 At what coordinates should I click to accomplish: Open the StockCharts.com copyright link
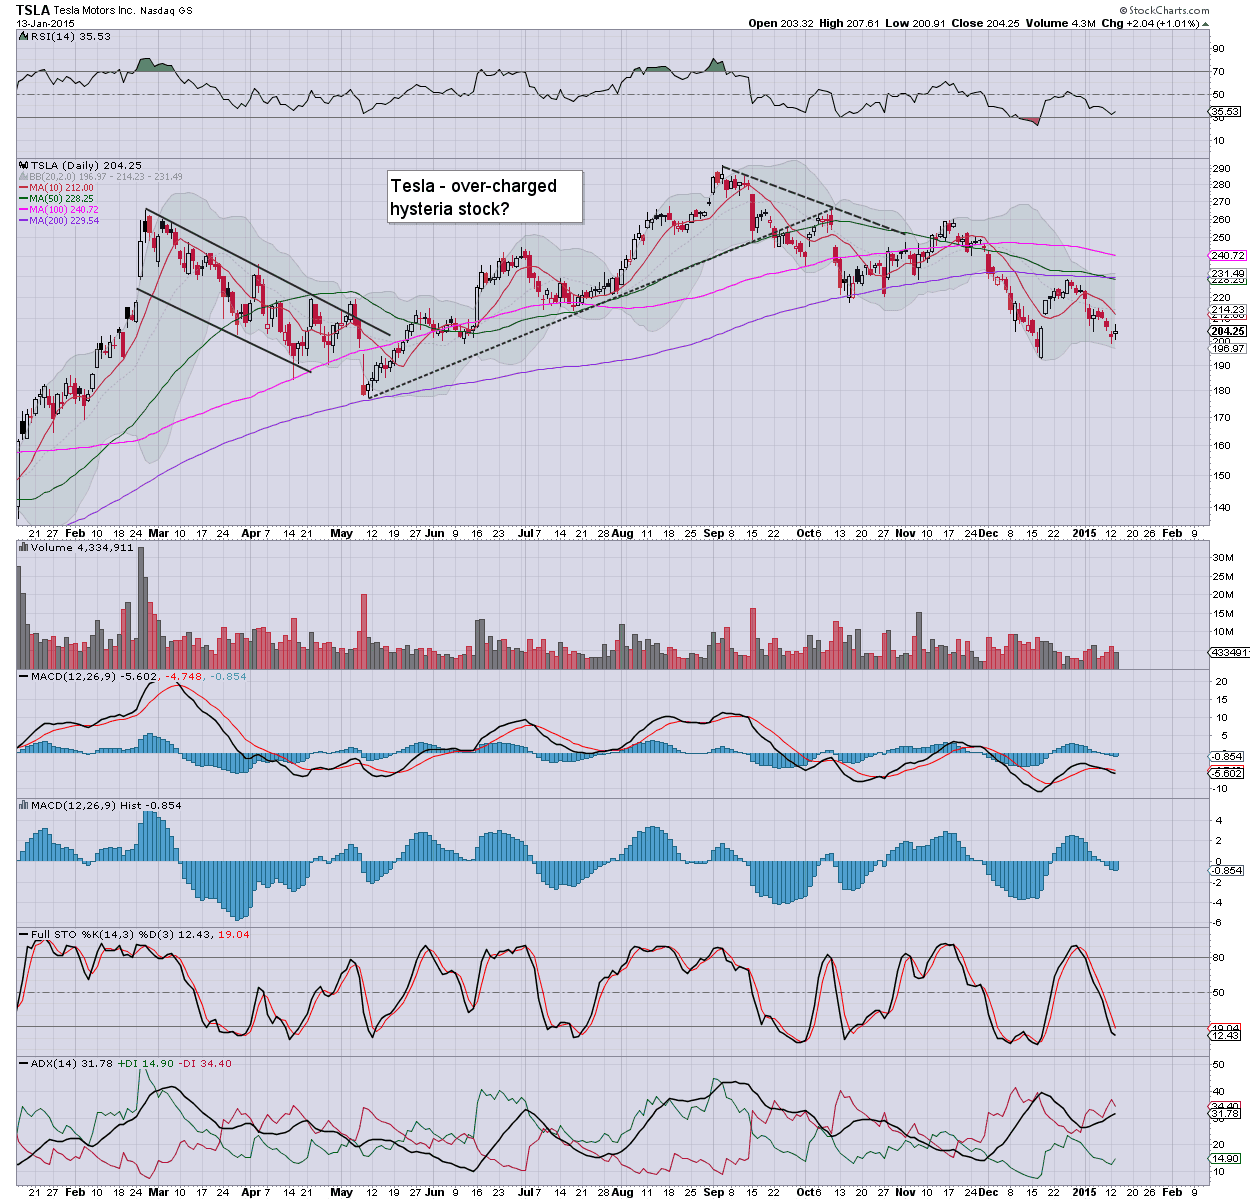click(x=1165, y=10)
